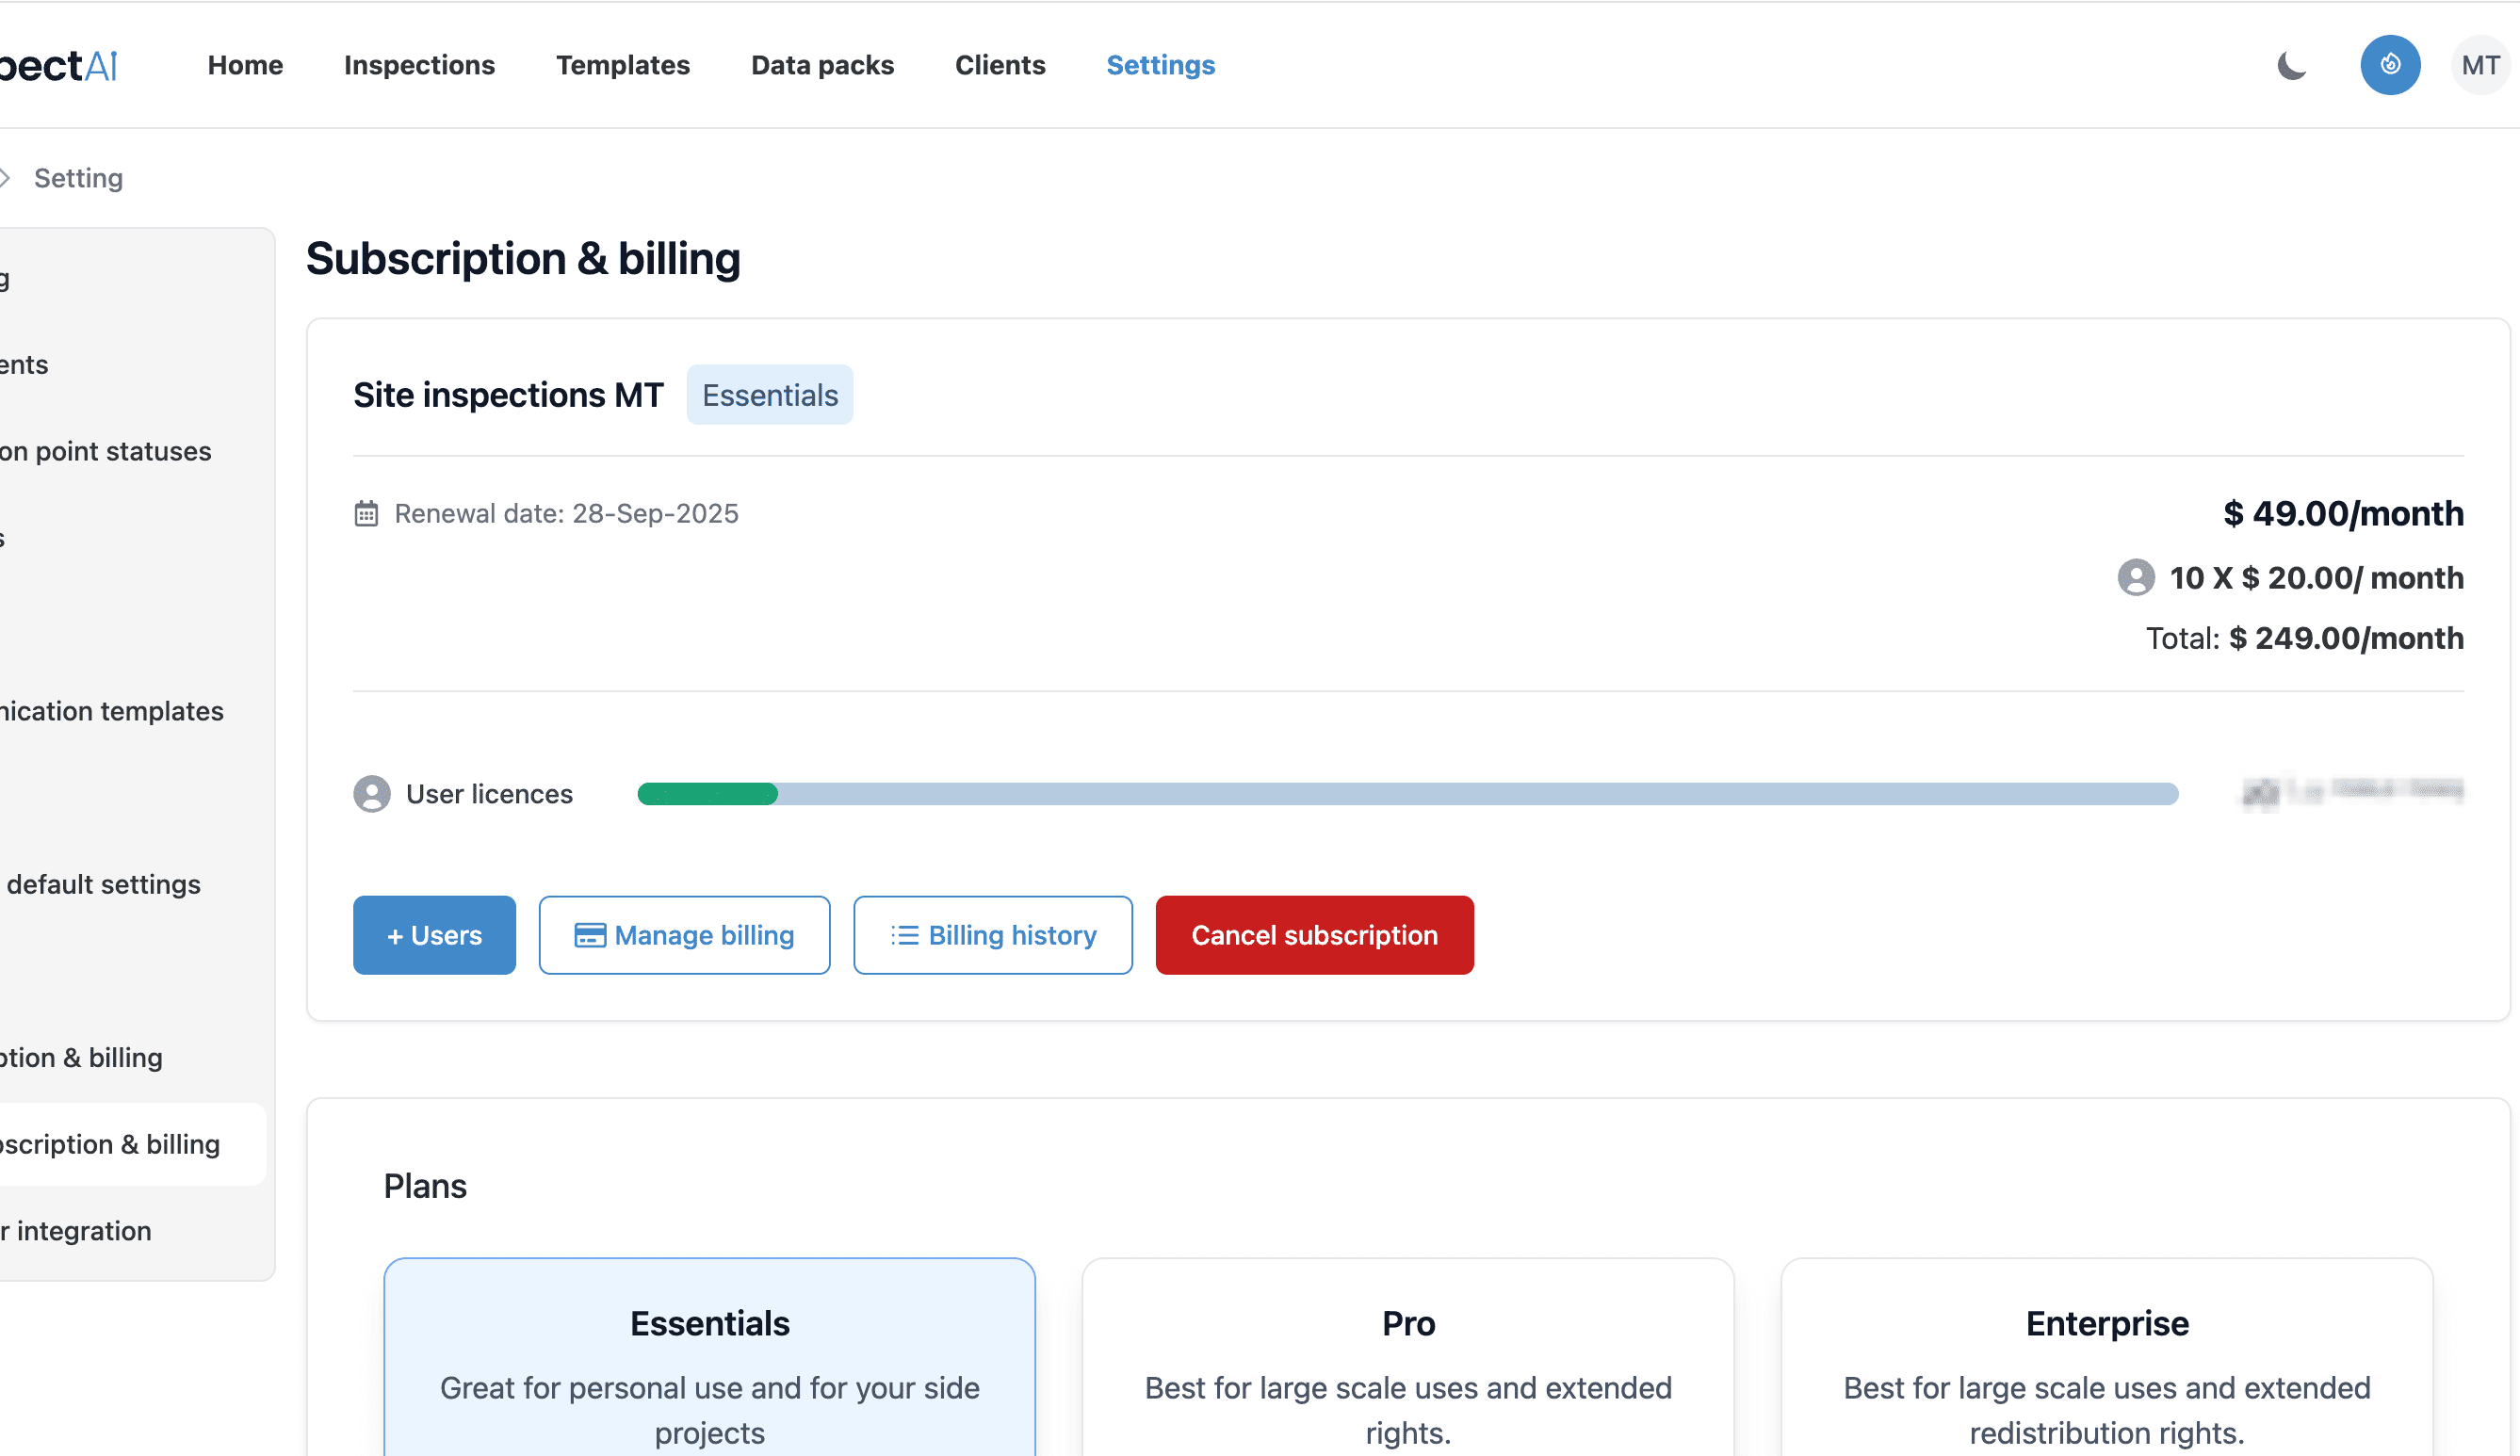Toggle dark mode moon icon
This screenshot has height=1456, width=2520.
2291,65
